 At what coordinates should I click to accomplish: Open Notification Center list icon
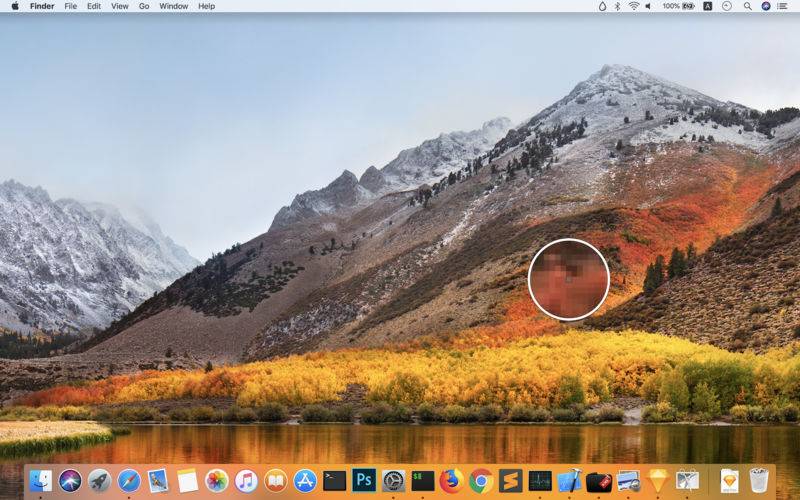point(782,6)
